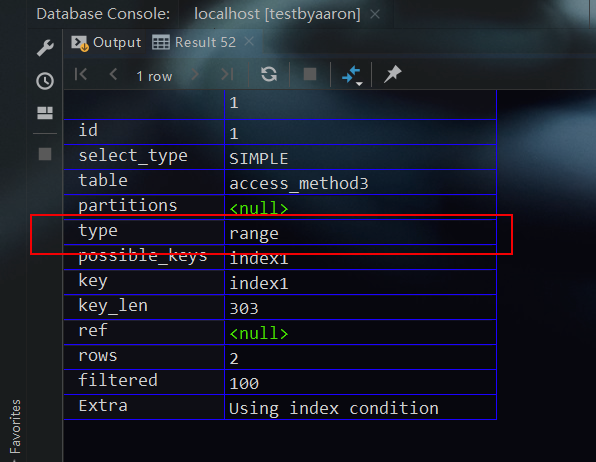The width and height of the screenshot is (596, 462).
Task: Click the 'access_method3' value cell
Action: (x=360, y=182)
